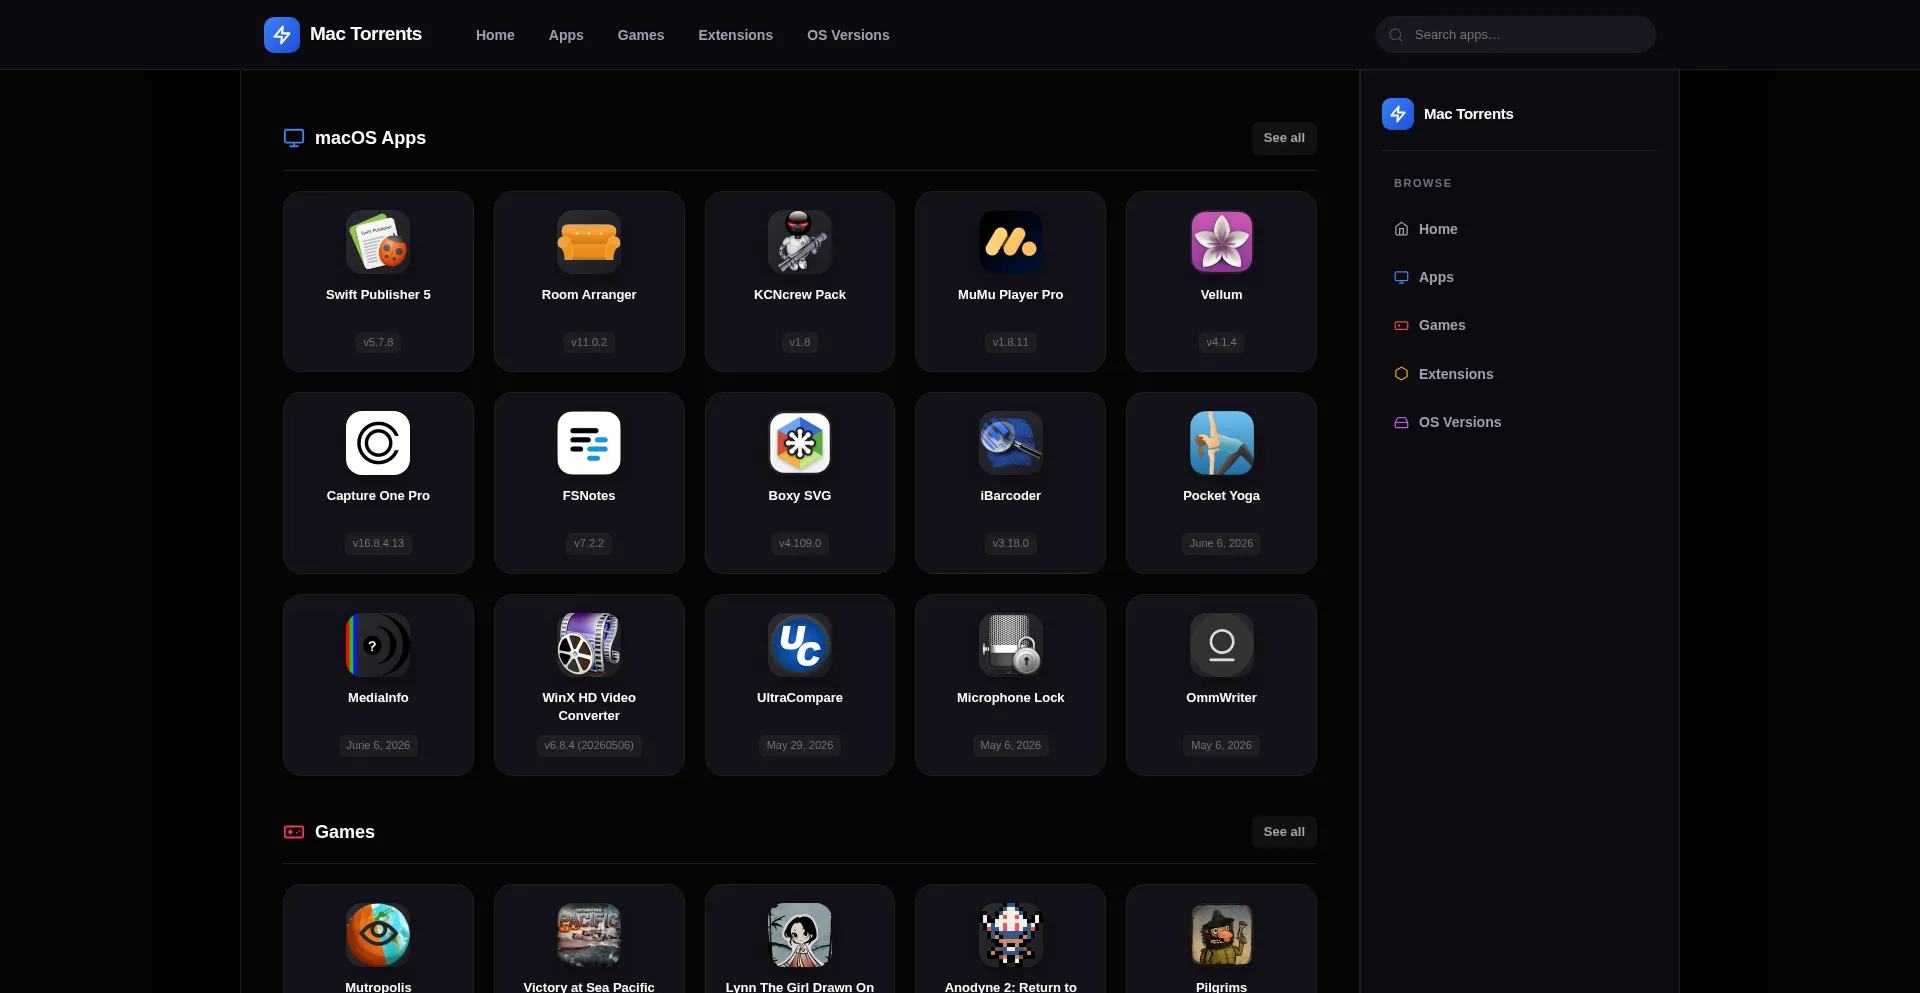Image resolution: width=1920 pixels, height=993 pixels.
Task: Click the UltraCompare UC icon
Action: point(800,645)
